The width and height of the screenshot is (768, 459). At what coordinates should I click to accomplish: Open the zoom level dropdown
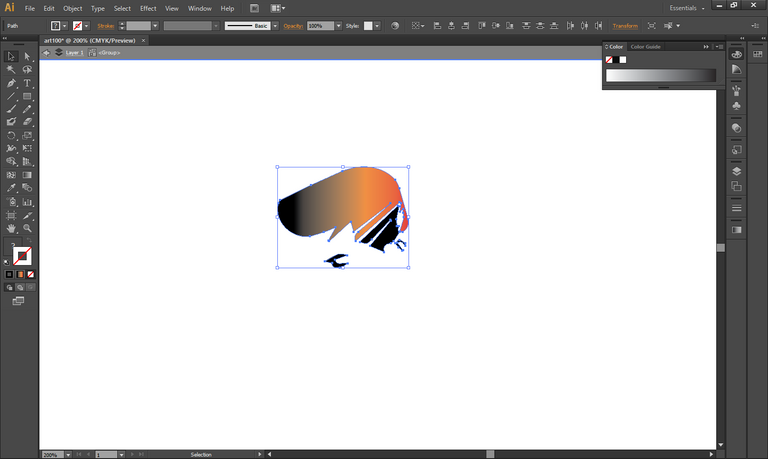[x=68, y=455]
